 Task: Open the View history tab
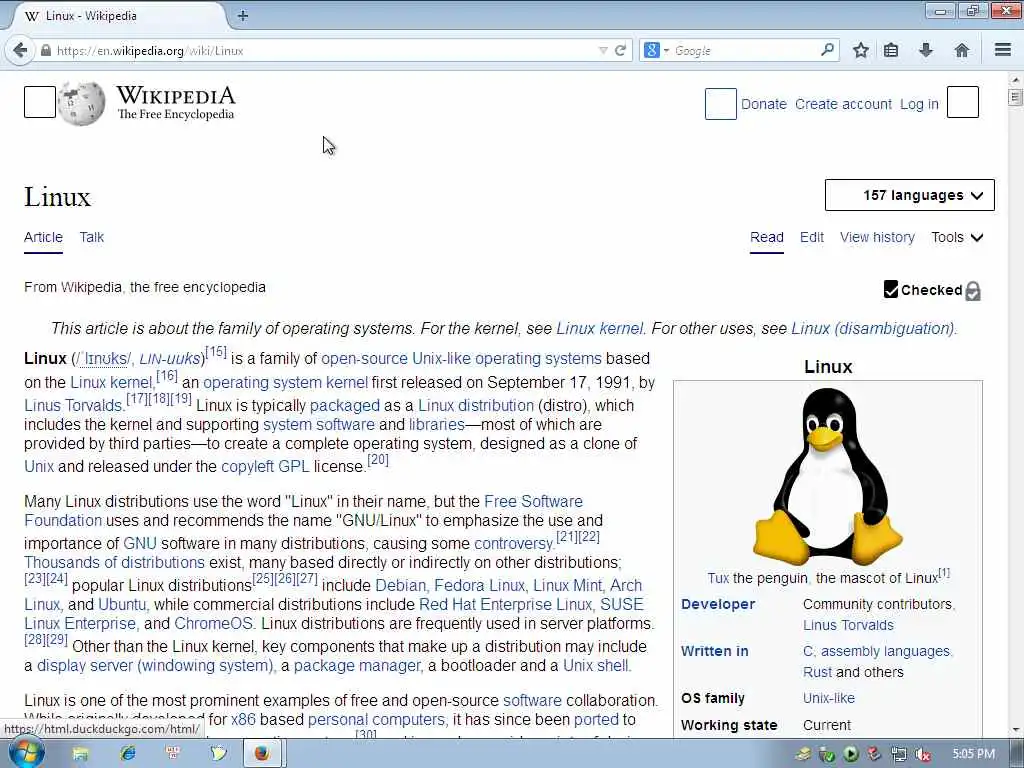click(x=877, y=237)
